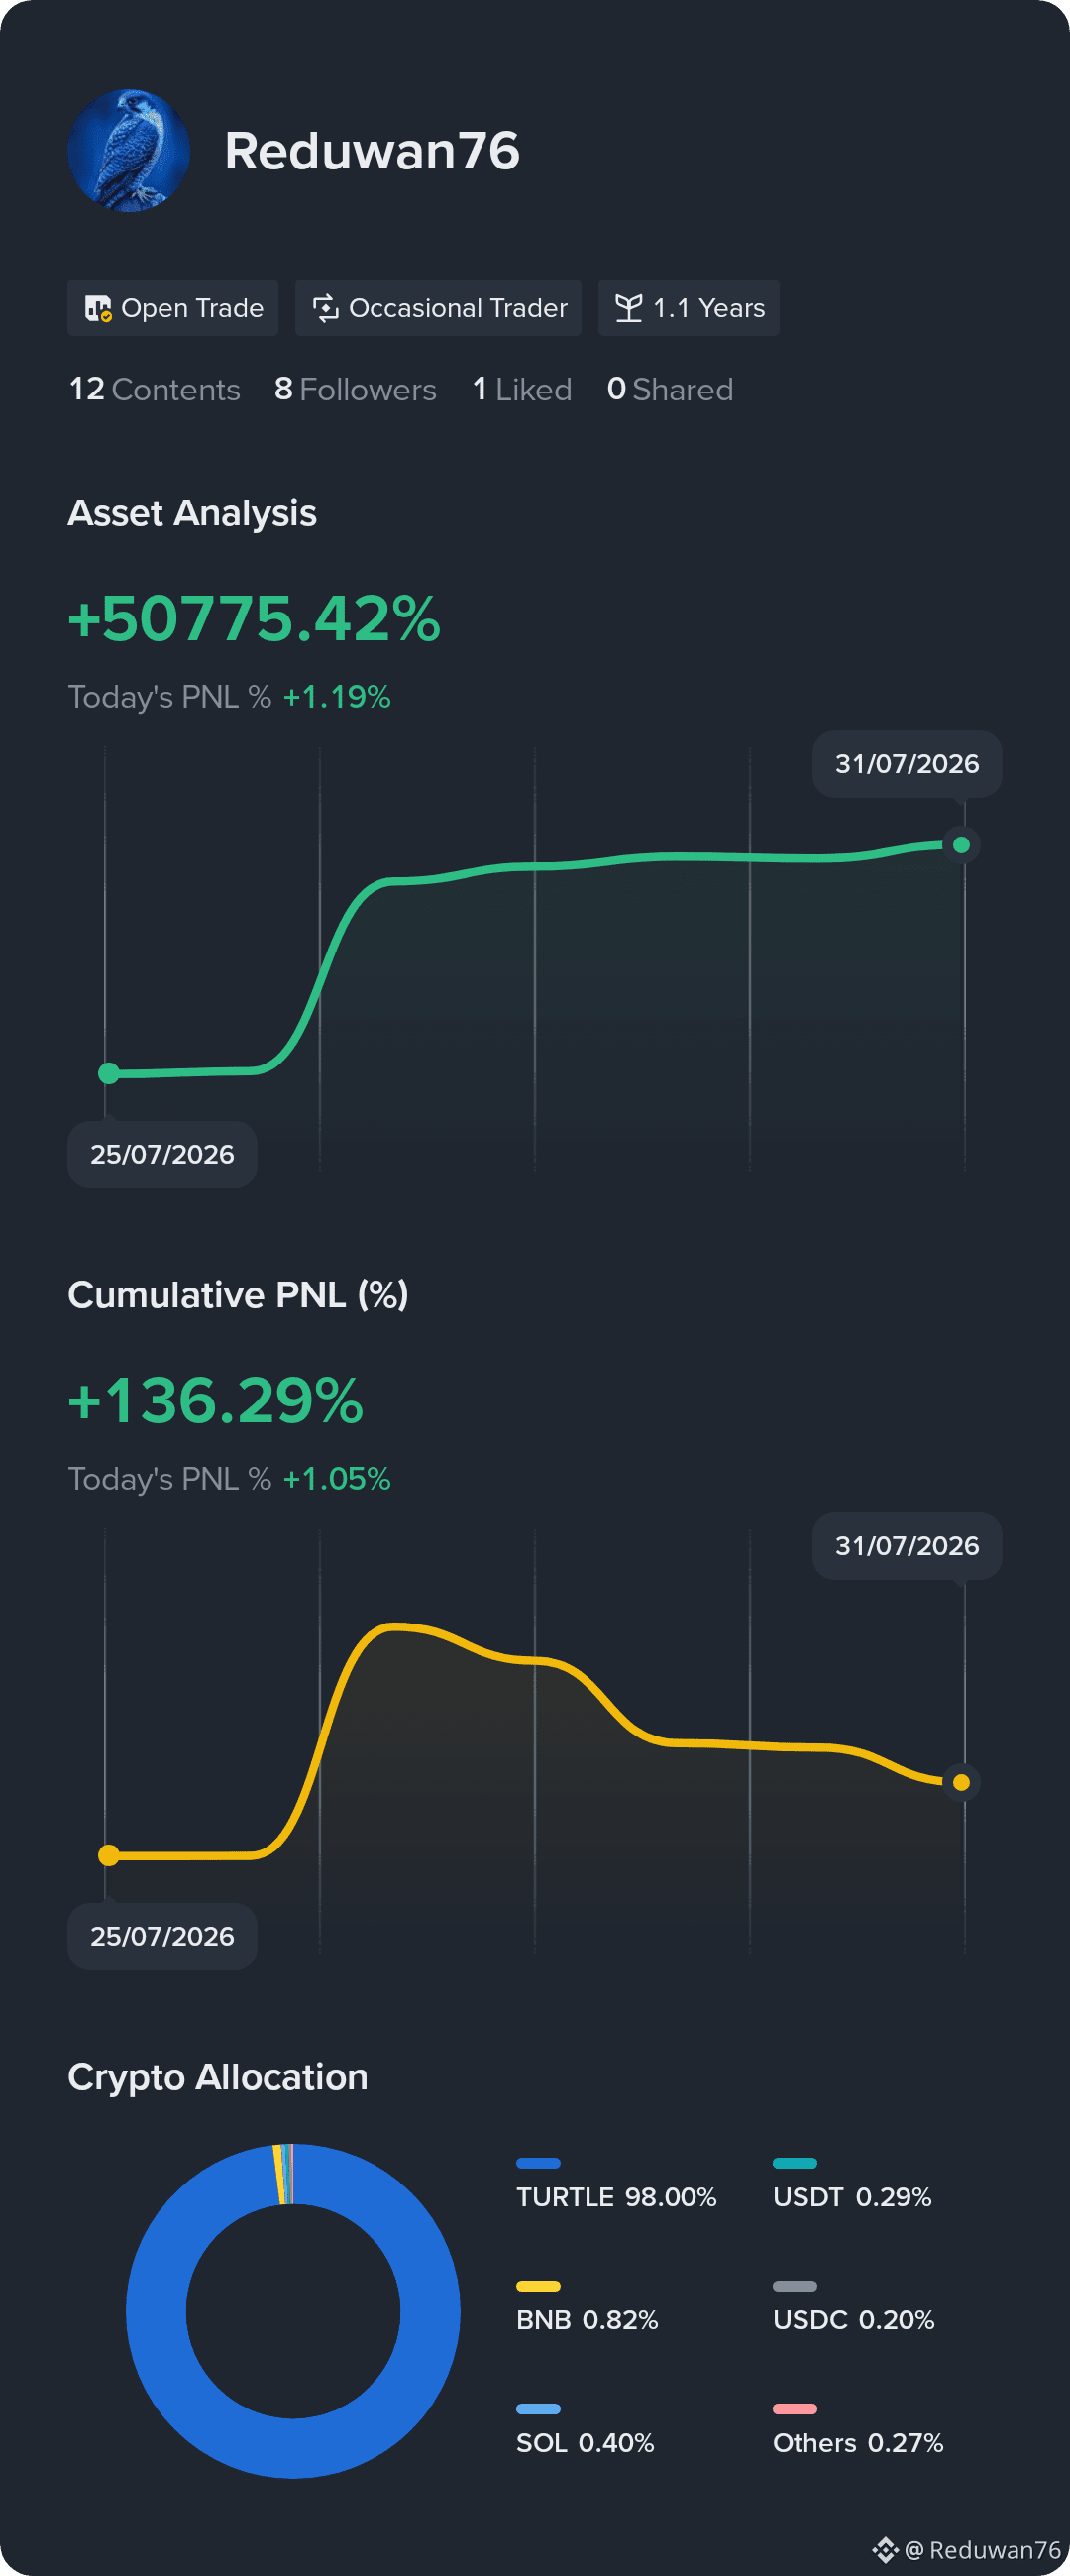Select the TURTLE blue legend swatch
This screenshot has height=2576, width=1070.
tap(538, 2163)
